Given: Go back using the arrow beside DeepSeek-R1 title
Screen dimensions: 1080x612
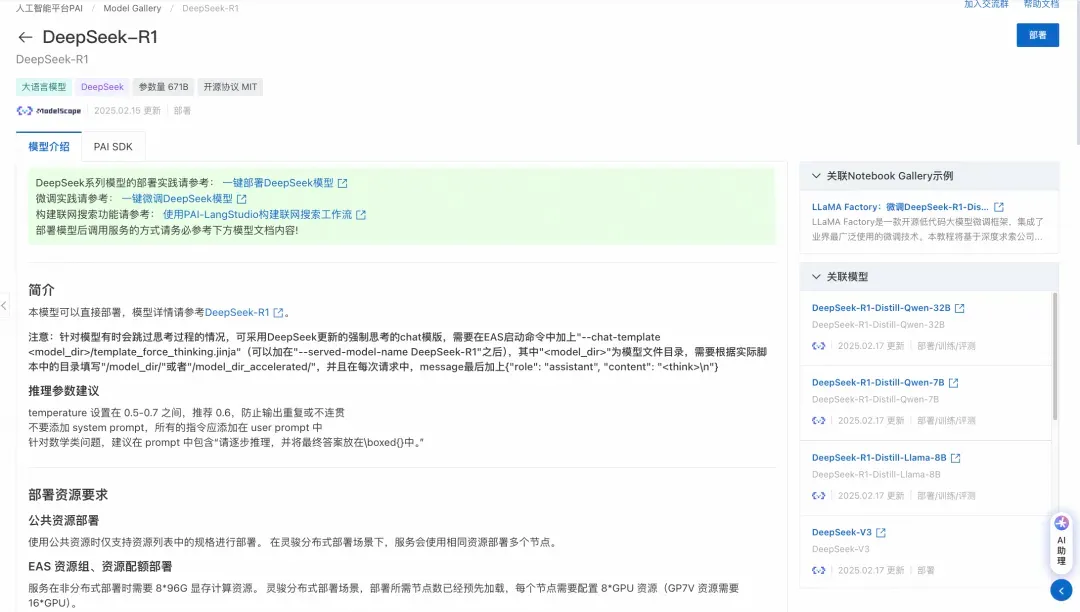Looking at the screenshot, I should 25,37.
